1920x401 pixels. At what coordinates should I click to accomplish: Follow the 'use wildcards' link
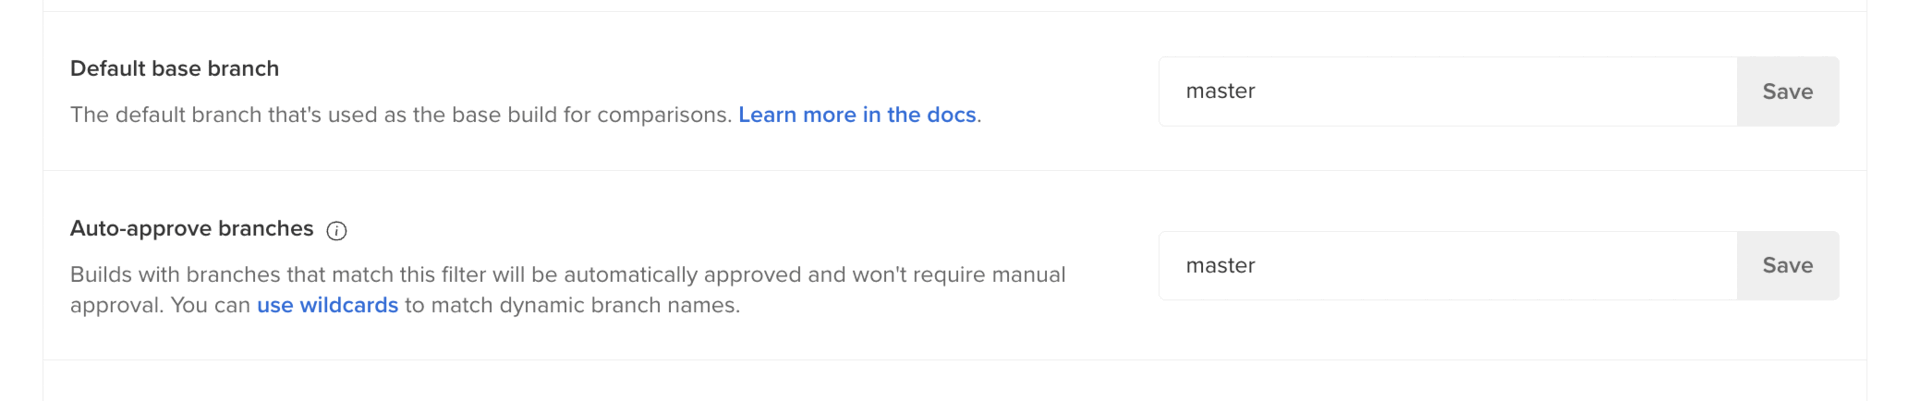tap(327, 306)
